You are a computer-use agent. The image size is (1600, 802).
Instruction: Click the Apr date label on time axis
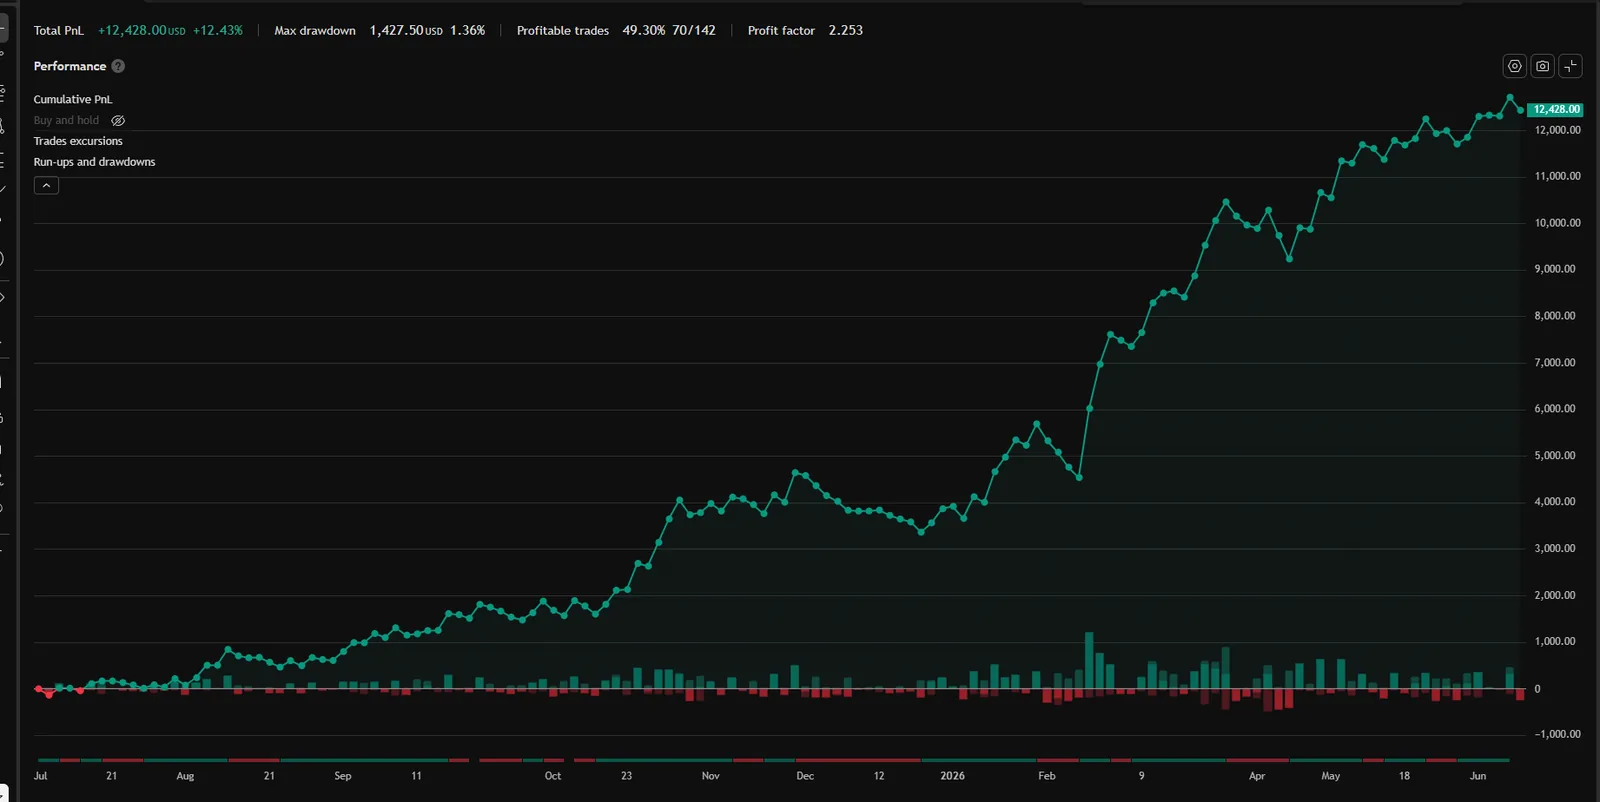(x=1257, y=776)
